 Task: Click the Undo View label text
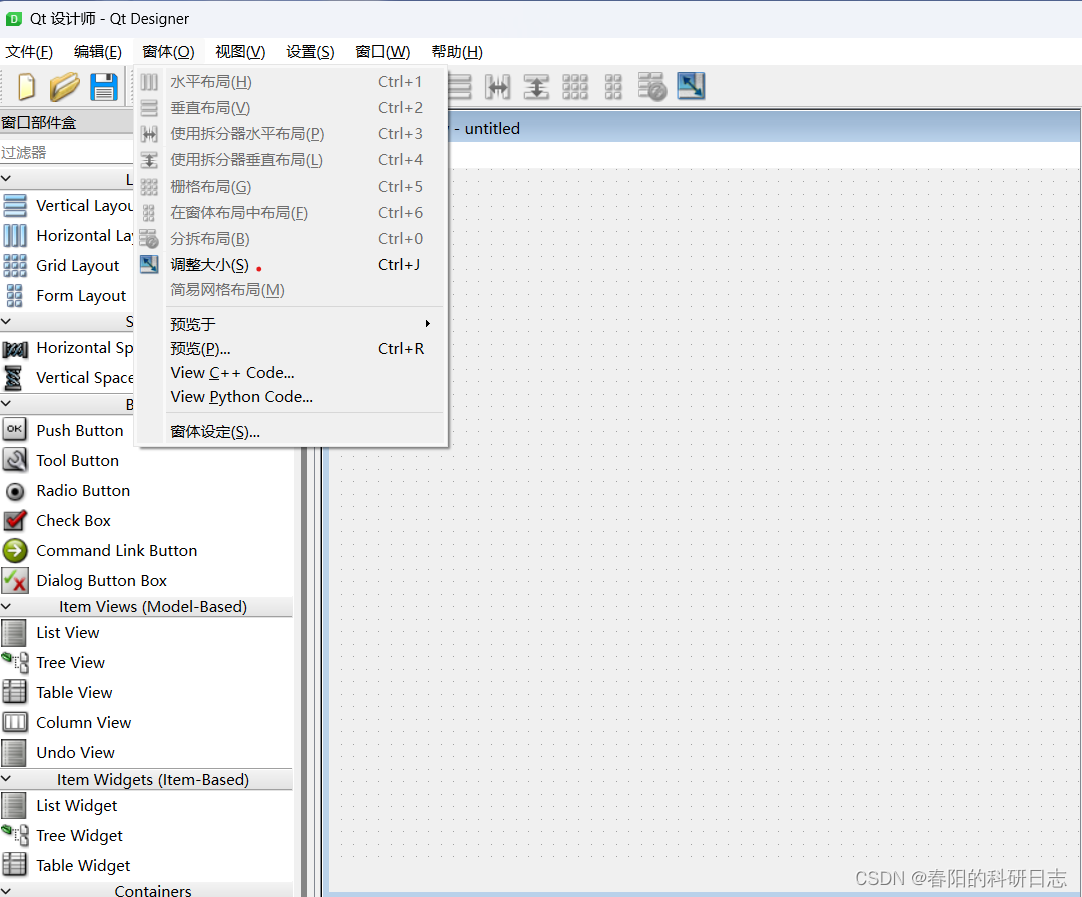point(75,753)
